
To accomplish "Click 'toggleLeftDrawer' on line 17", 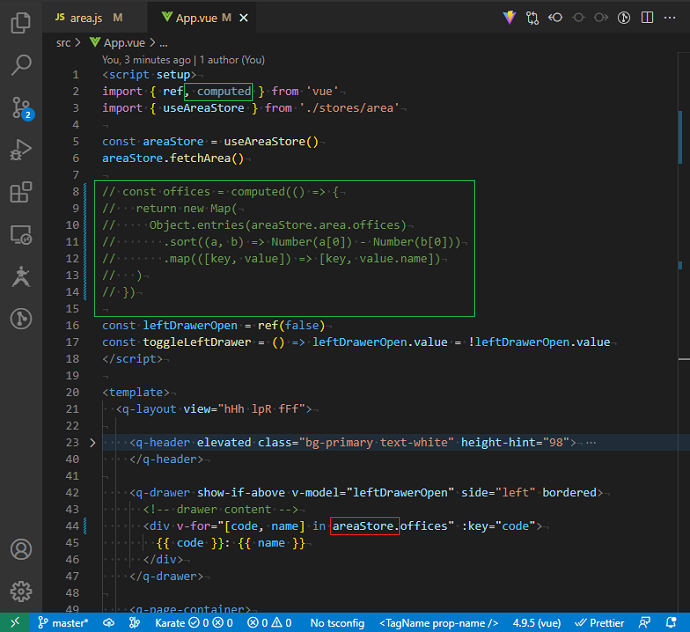I will (197, 342).
